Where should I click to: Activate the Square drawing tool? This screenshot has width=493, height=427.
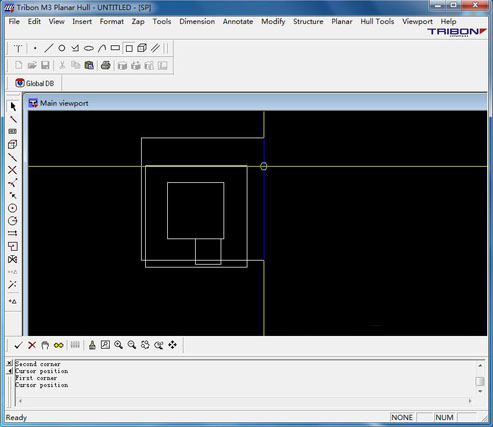129,48
